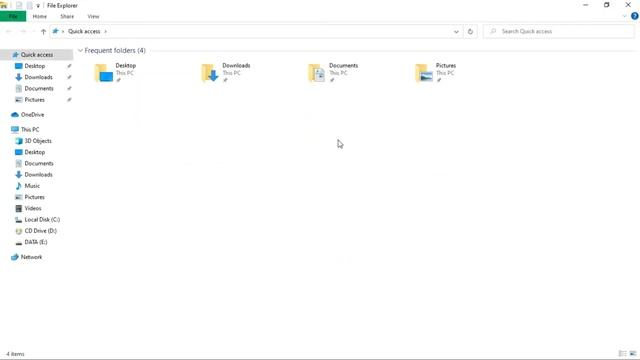Open DATA (E:) drive

coord(36,242)
